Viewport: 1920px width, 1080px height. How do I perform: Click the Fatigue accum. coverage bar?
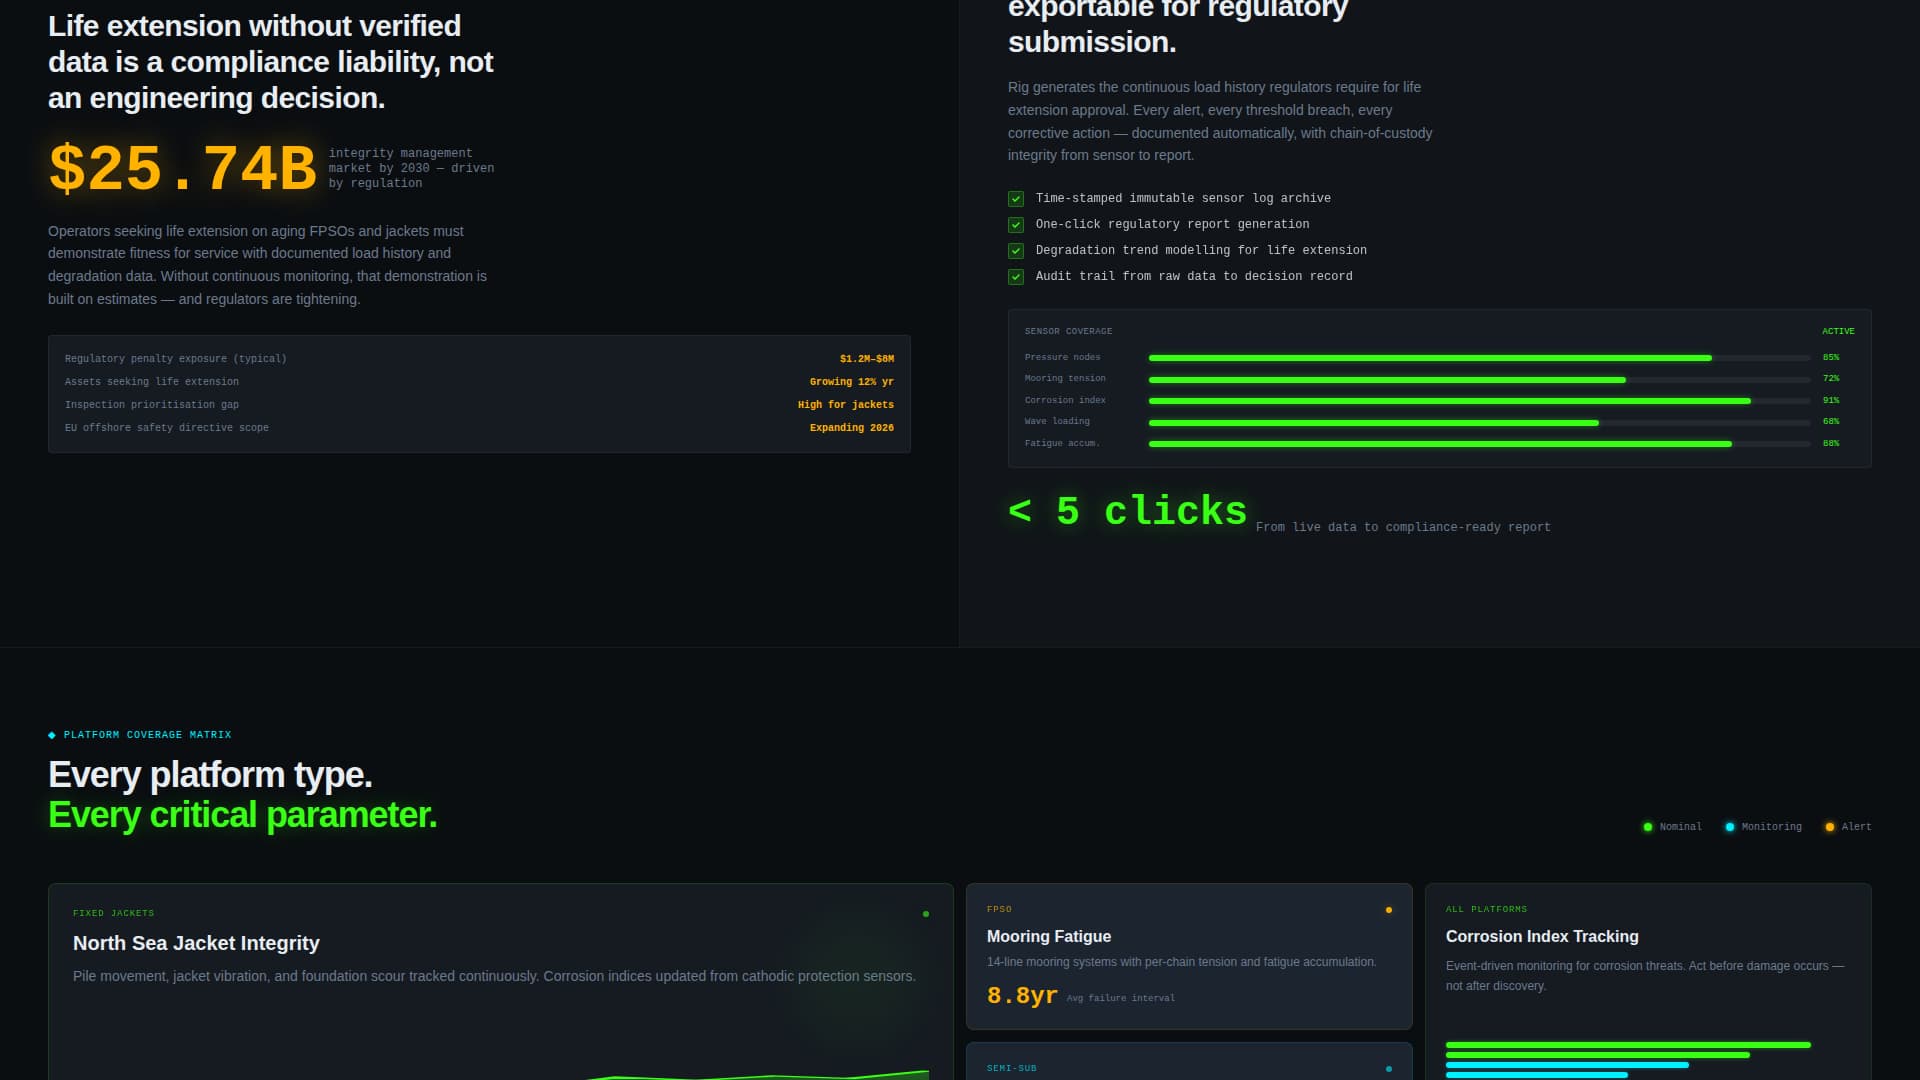[x=1480, y=444]
